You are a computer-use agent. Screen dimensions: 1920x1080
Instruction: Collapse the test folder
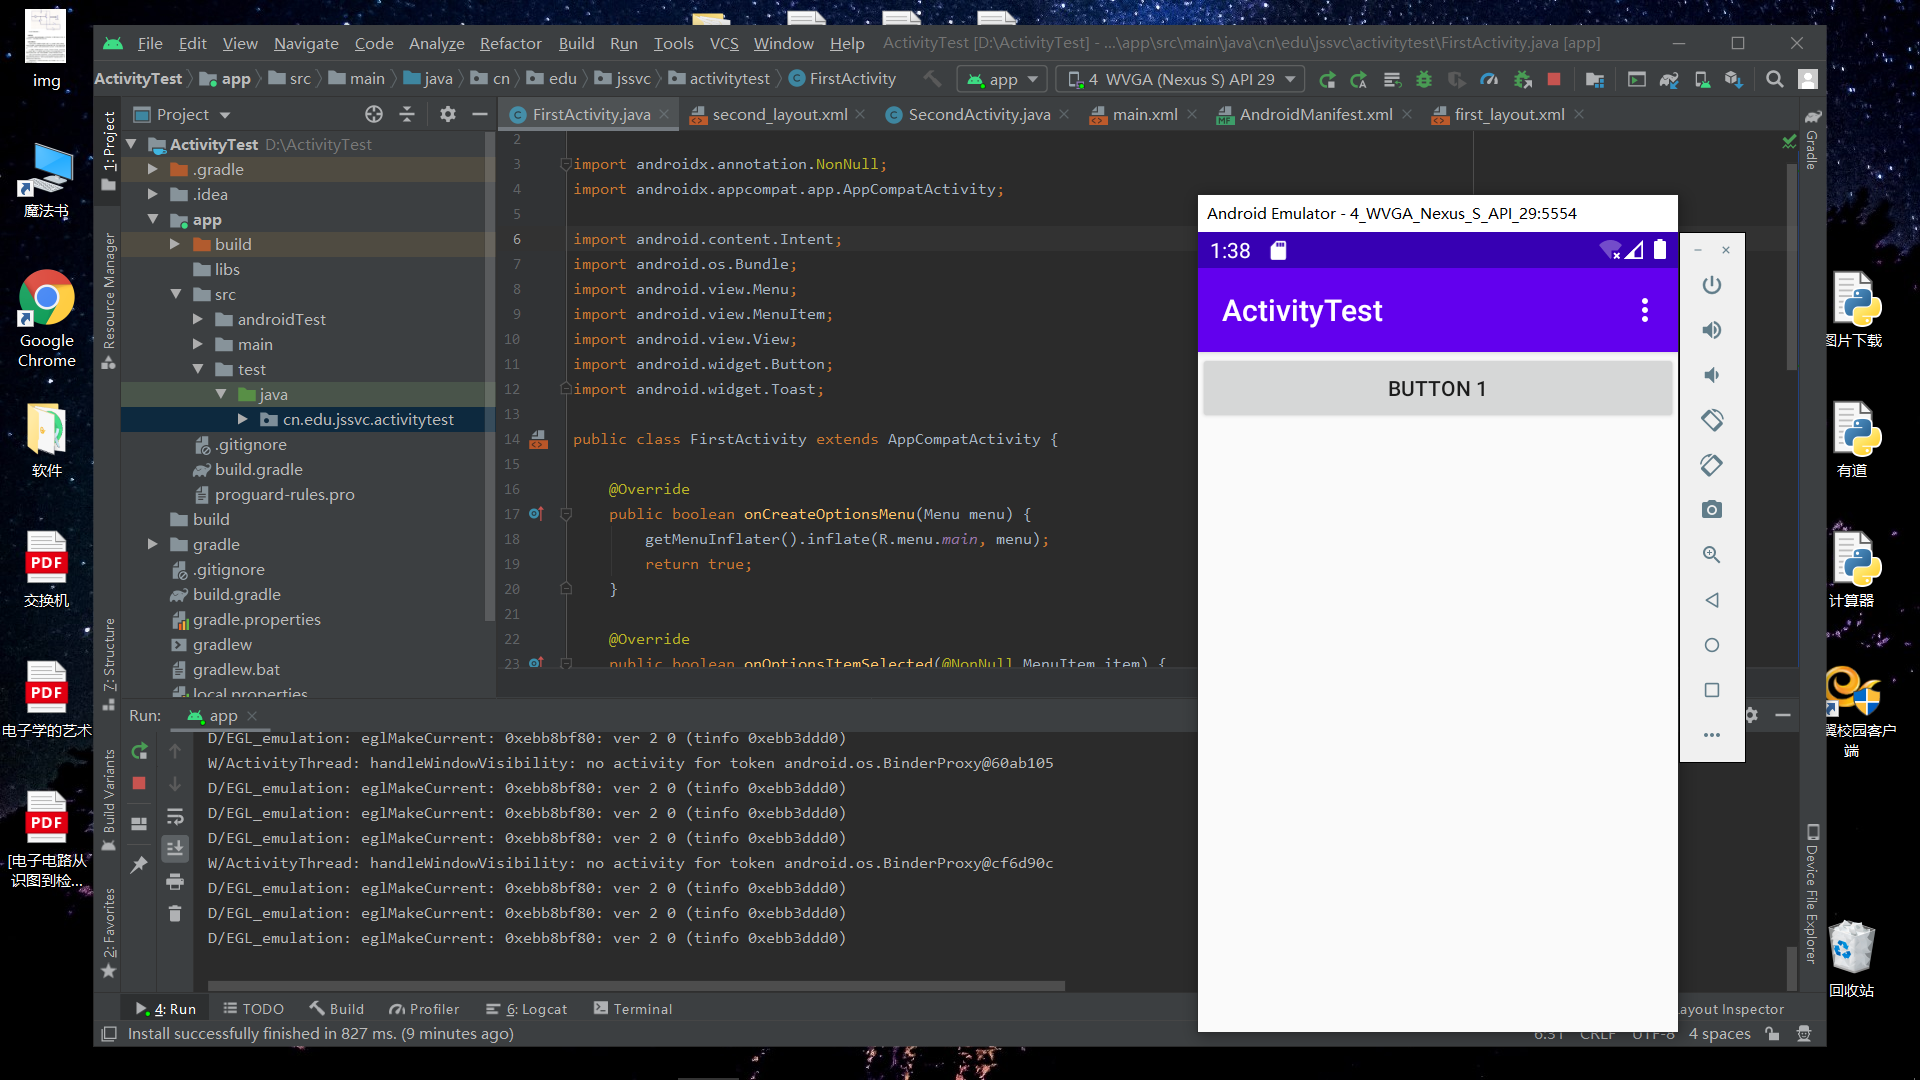198,369
